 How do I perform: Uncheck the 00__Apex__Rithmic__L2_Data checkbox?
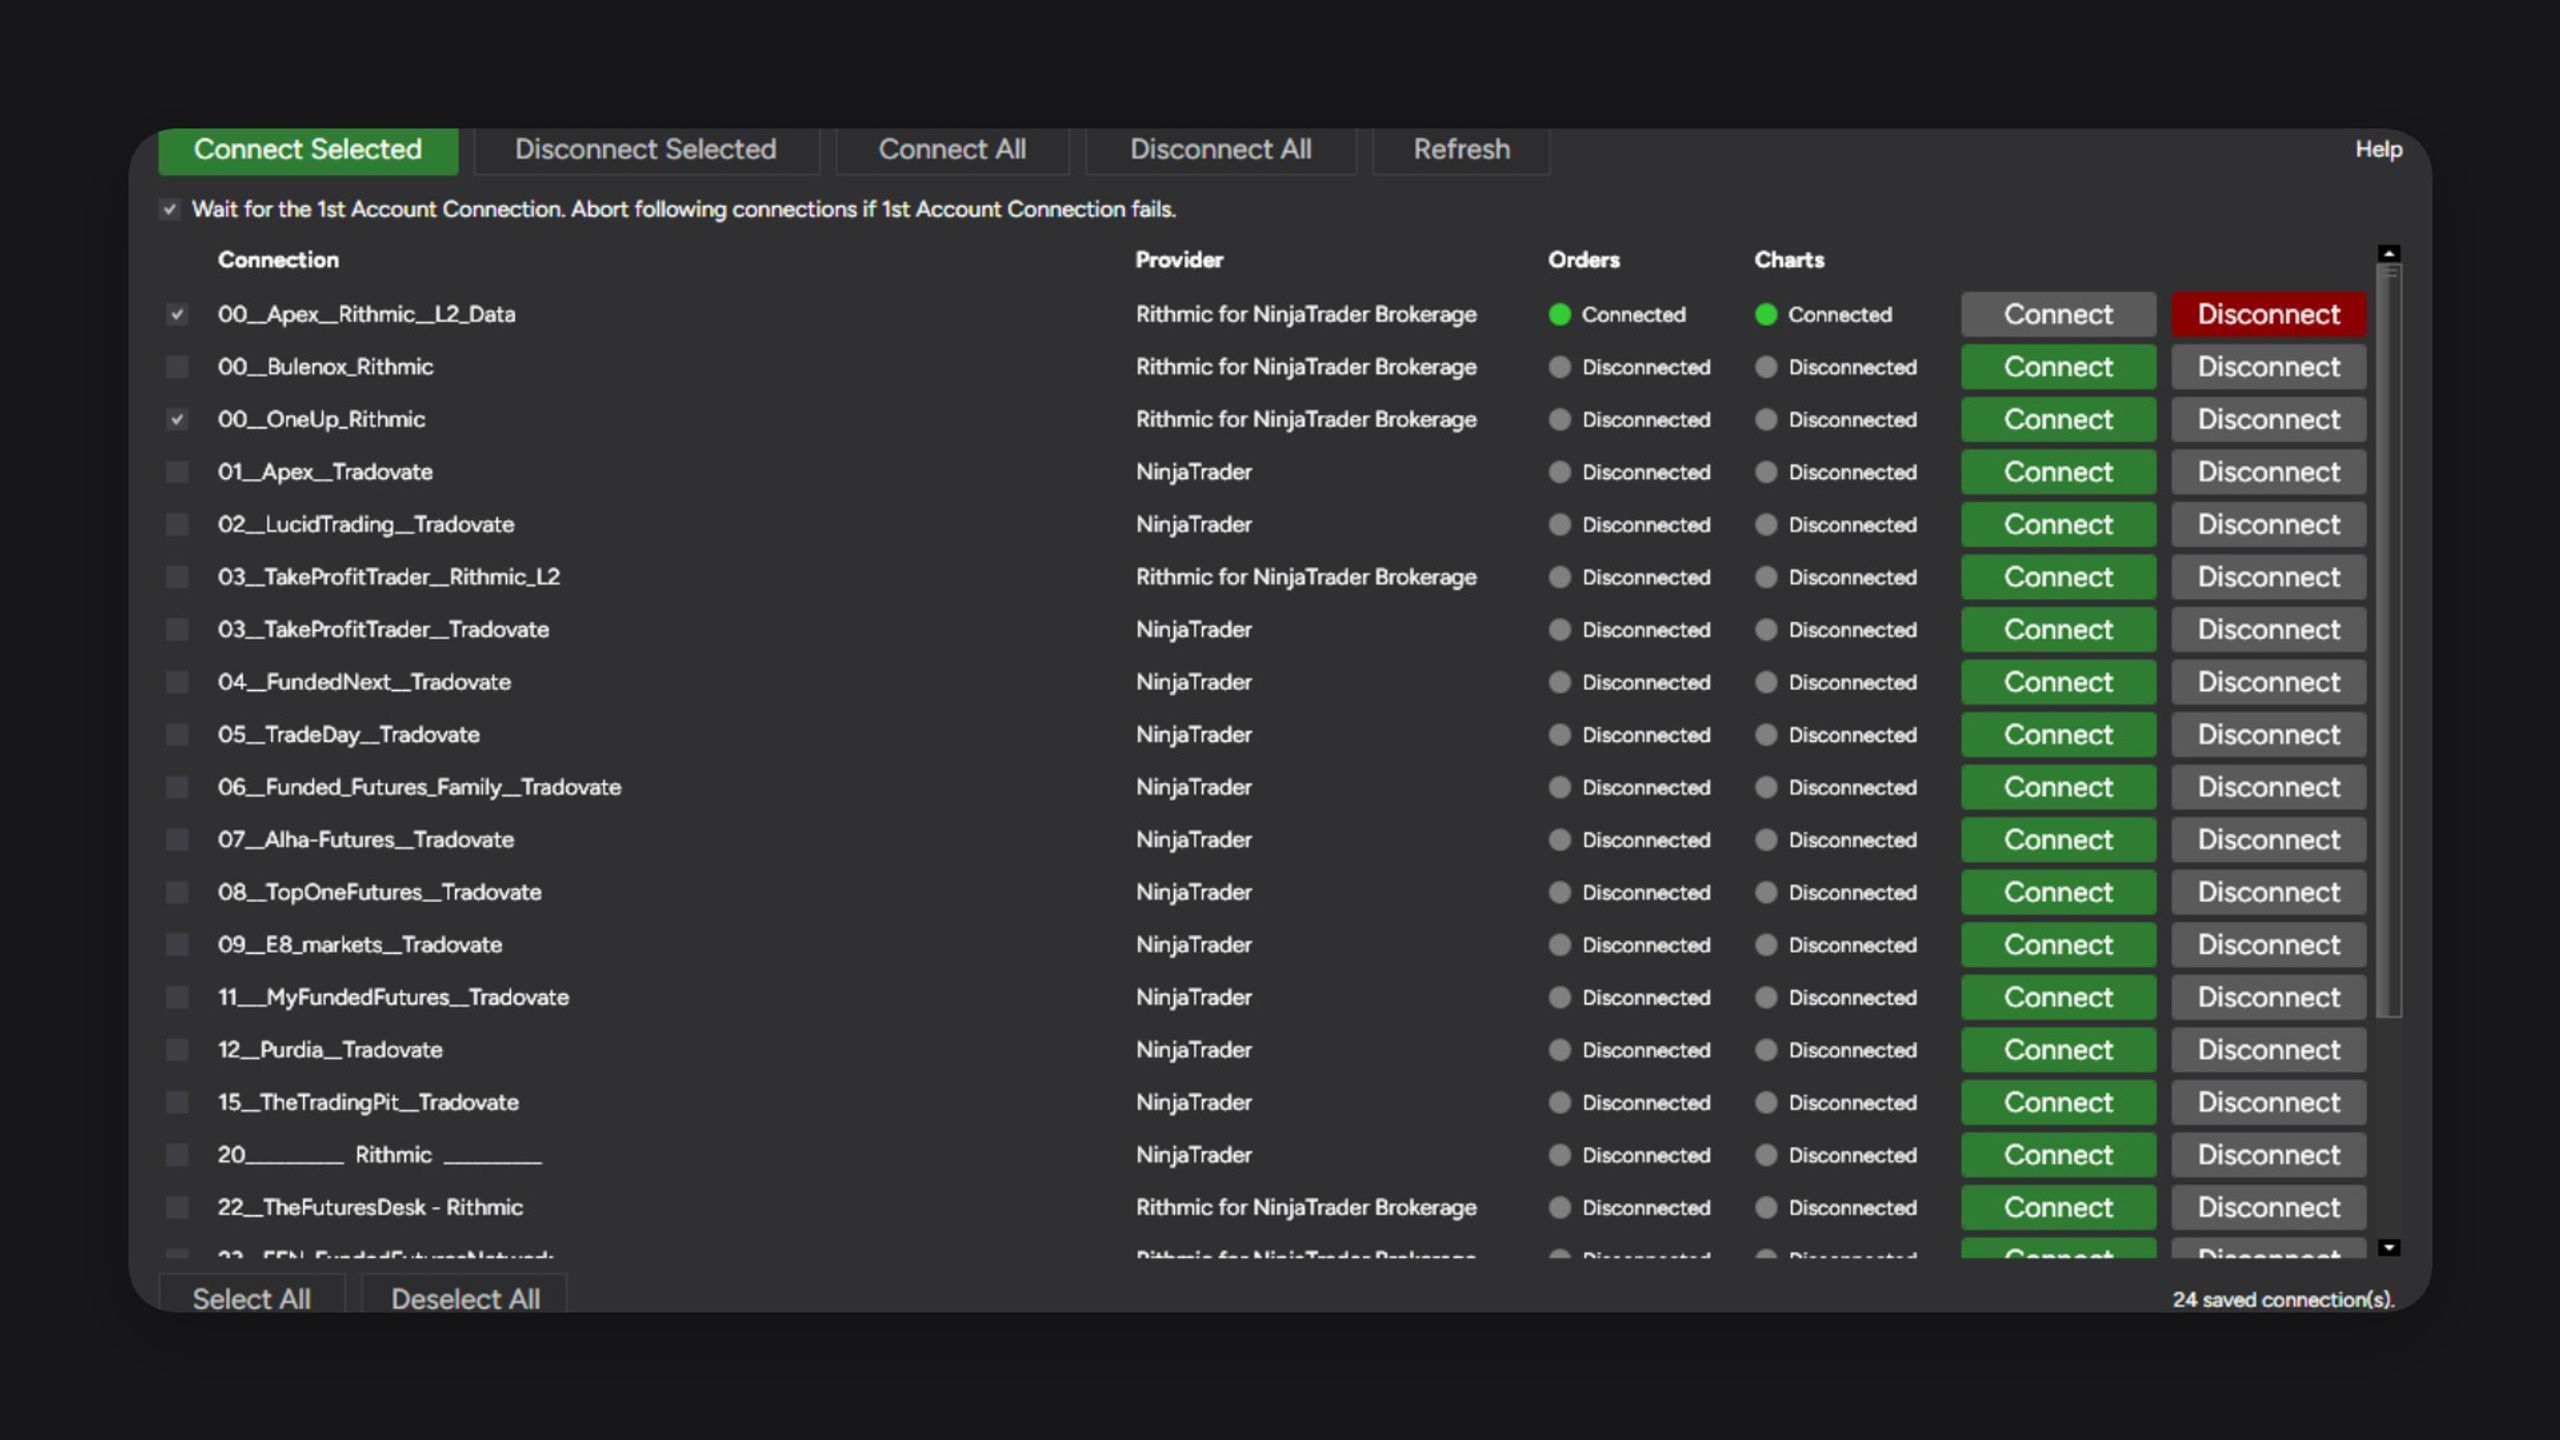[x=177, y=314]
